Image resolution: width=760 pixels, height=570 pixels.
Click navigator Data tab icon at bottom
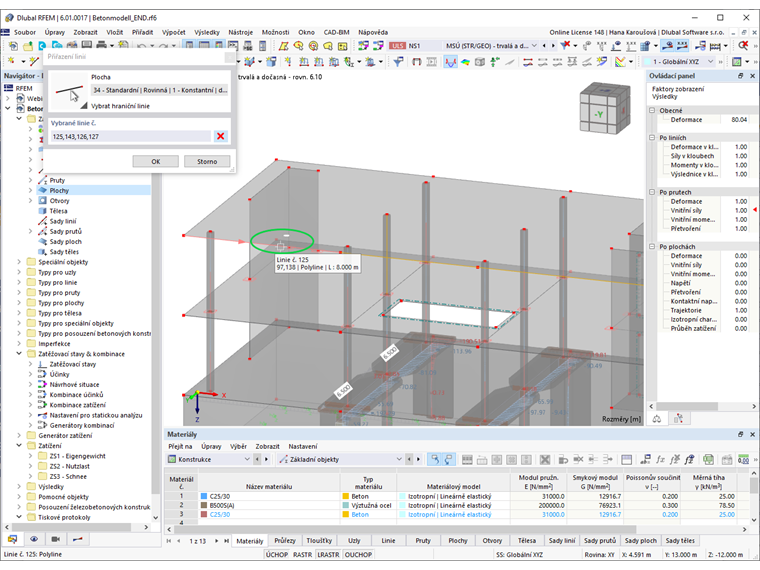tap(12, 539)
